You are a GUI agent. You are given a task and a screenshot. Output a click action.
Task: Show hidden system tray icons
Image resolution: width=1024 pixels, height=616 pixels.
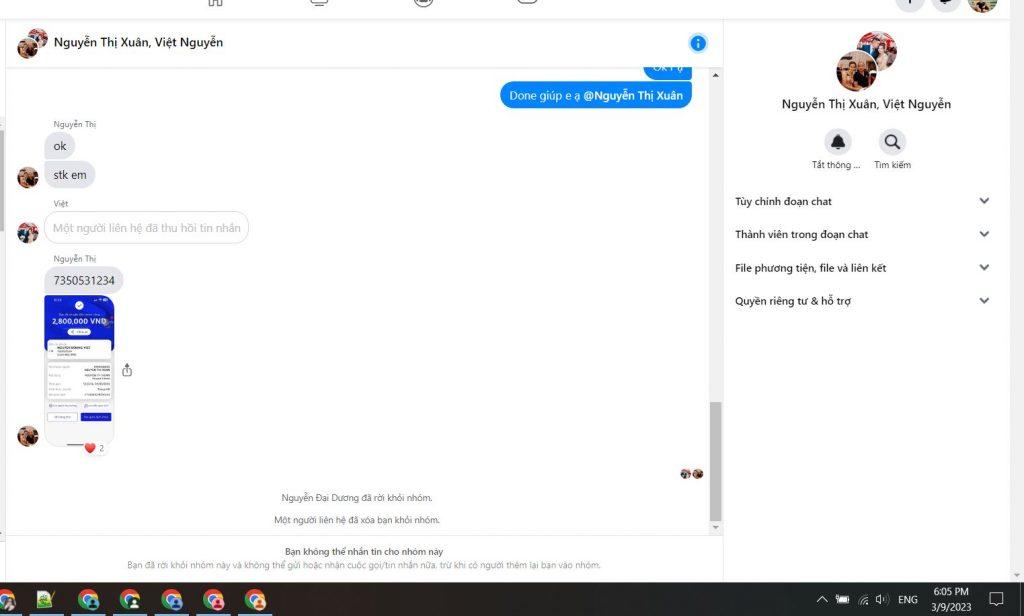click(x=822, y=599)
